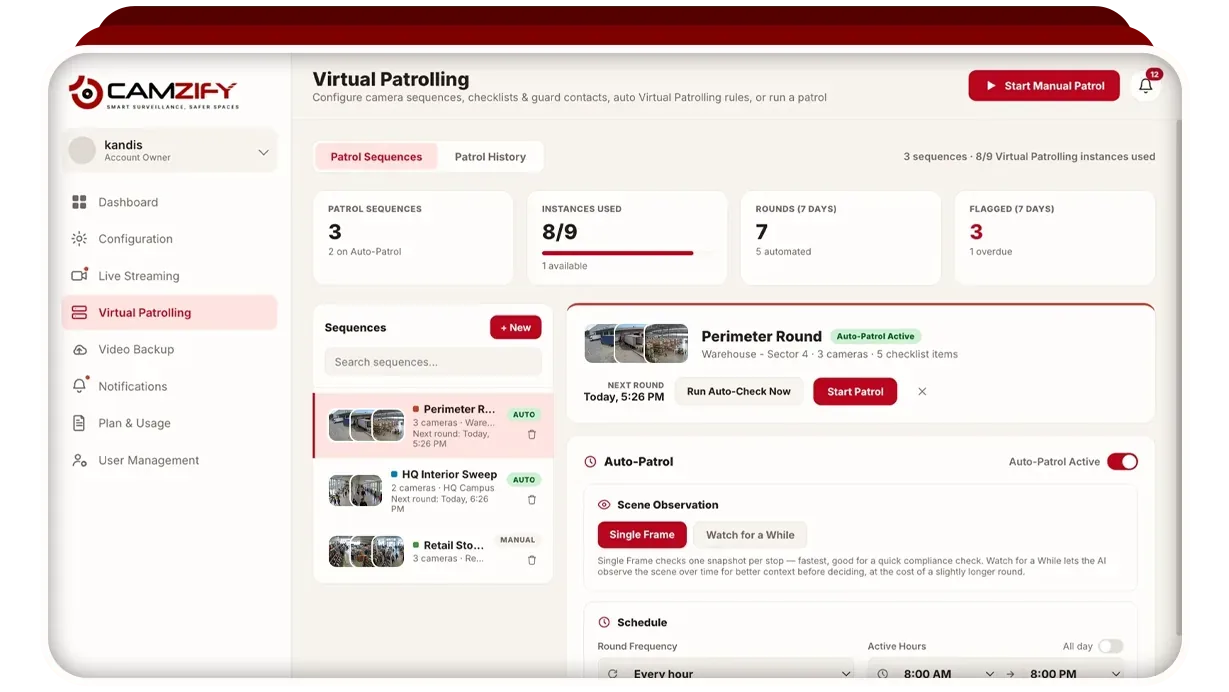Select Single Frame observation mode

pyautogui.click(x=642, y=535)
